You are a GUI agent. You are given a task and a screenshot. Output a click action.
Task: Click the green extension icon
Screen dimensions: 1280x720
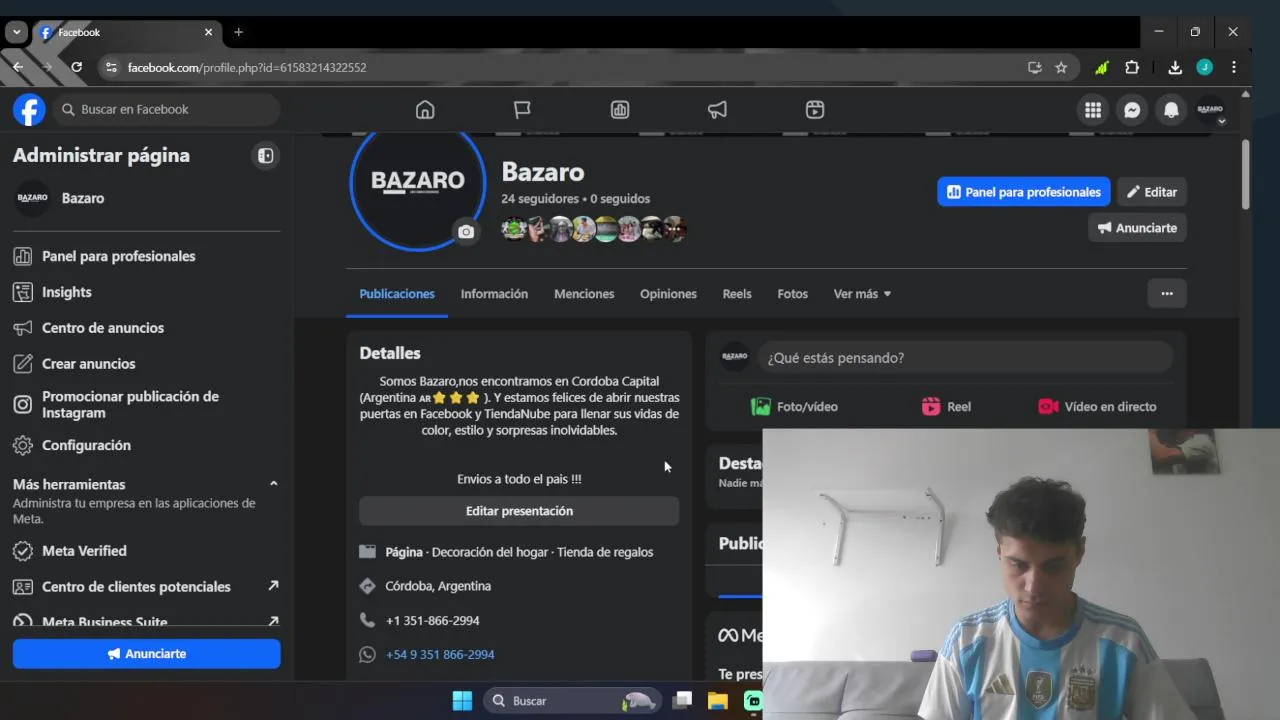pos(1101,67)
